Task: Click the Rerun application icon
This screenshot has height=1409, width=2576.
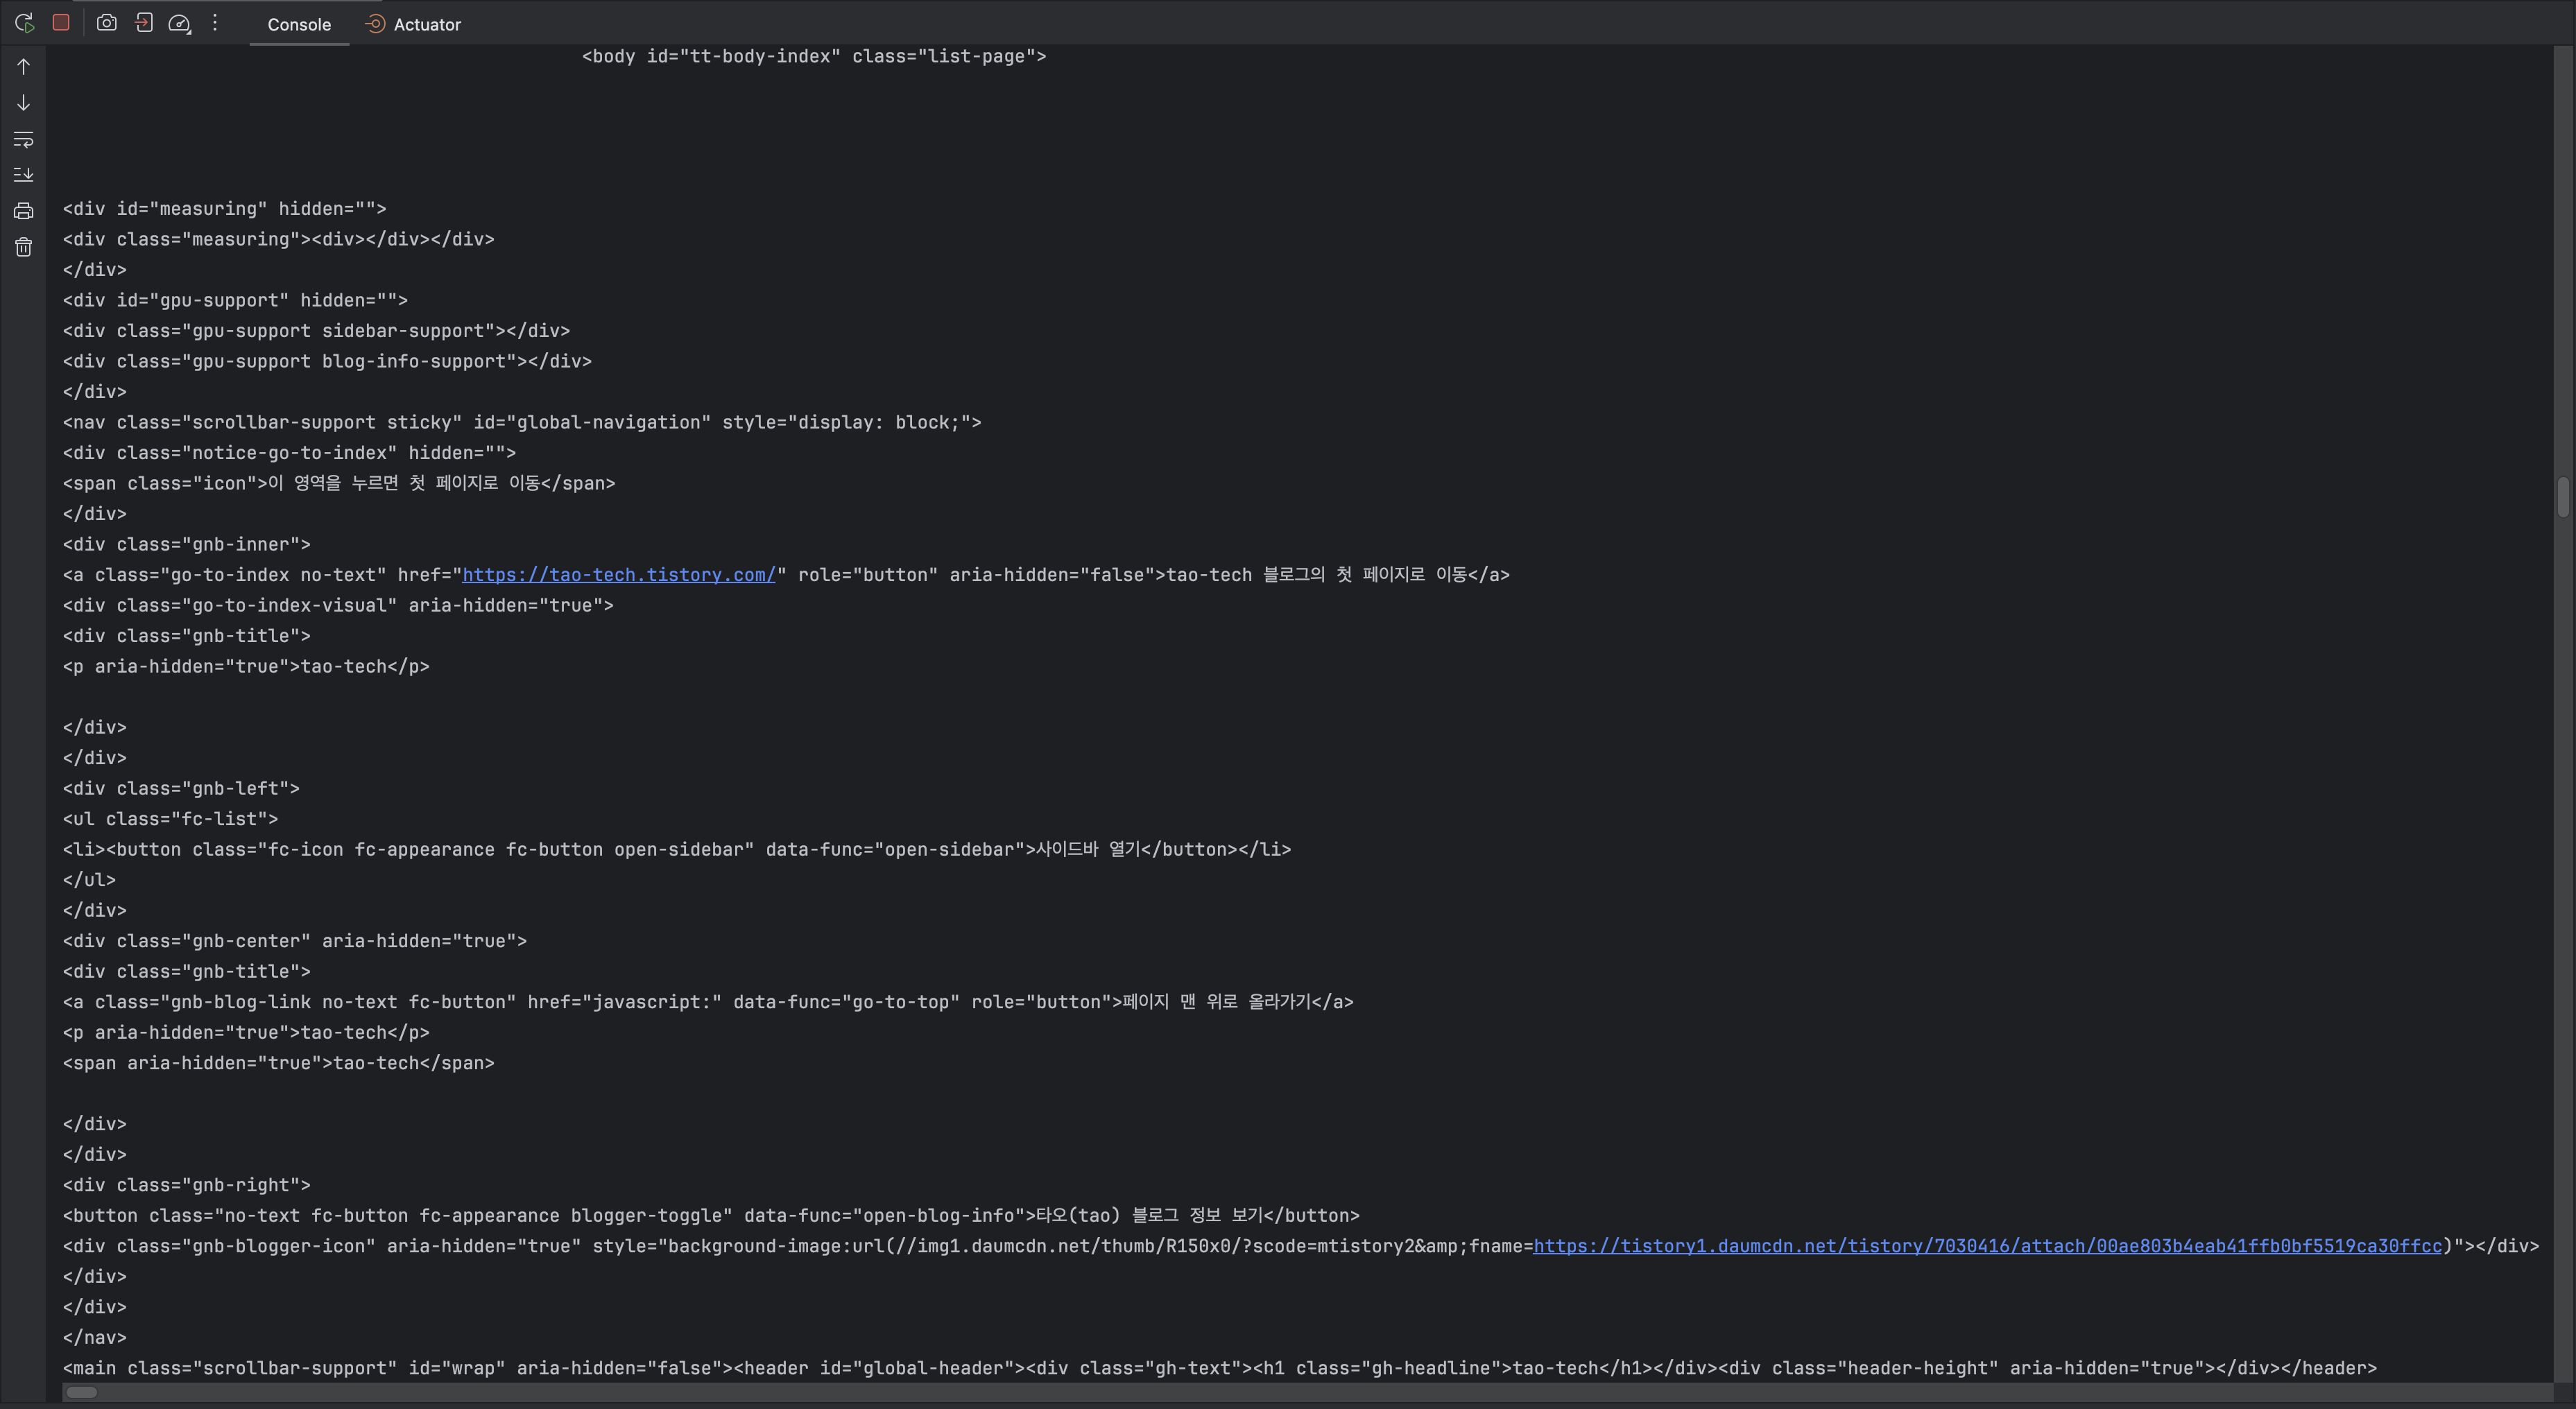Action: [24, 23]
